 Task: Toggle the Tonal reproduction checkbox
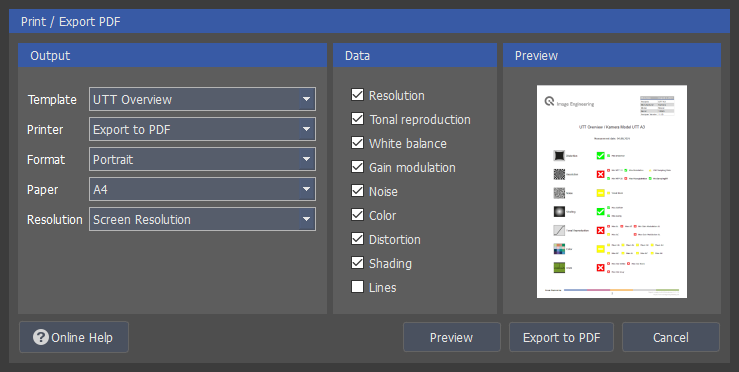pos(357,119)
